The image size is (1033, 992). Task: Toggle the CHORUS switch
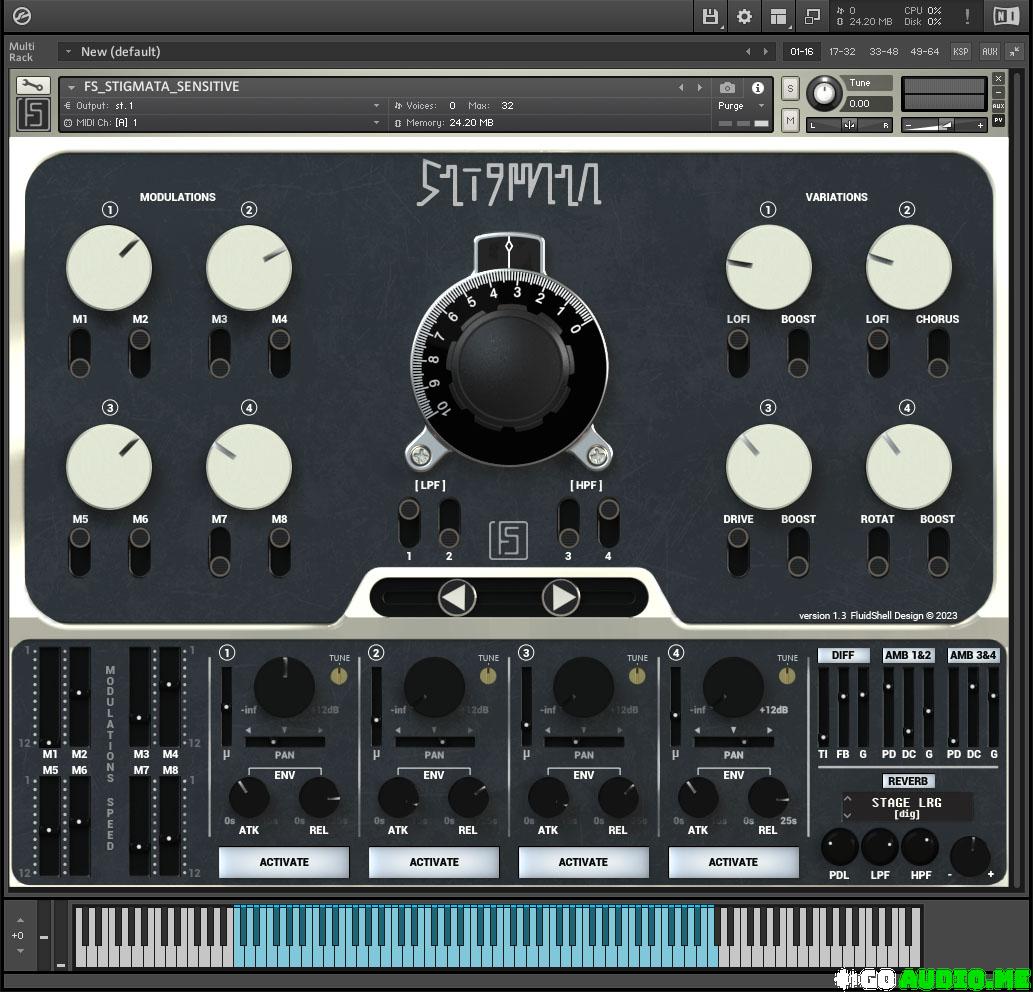coord(938,354)
